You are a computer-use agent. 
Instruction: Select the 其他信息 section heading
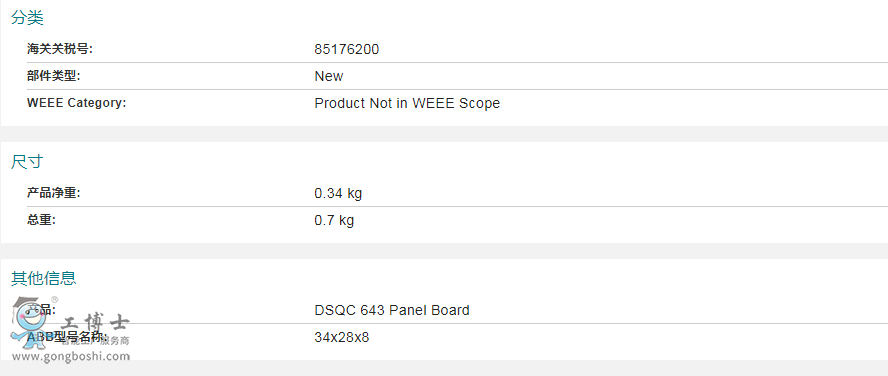(44, 278)
